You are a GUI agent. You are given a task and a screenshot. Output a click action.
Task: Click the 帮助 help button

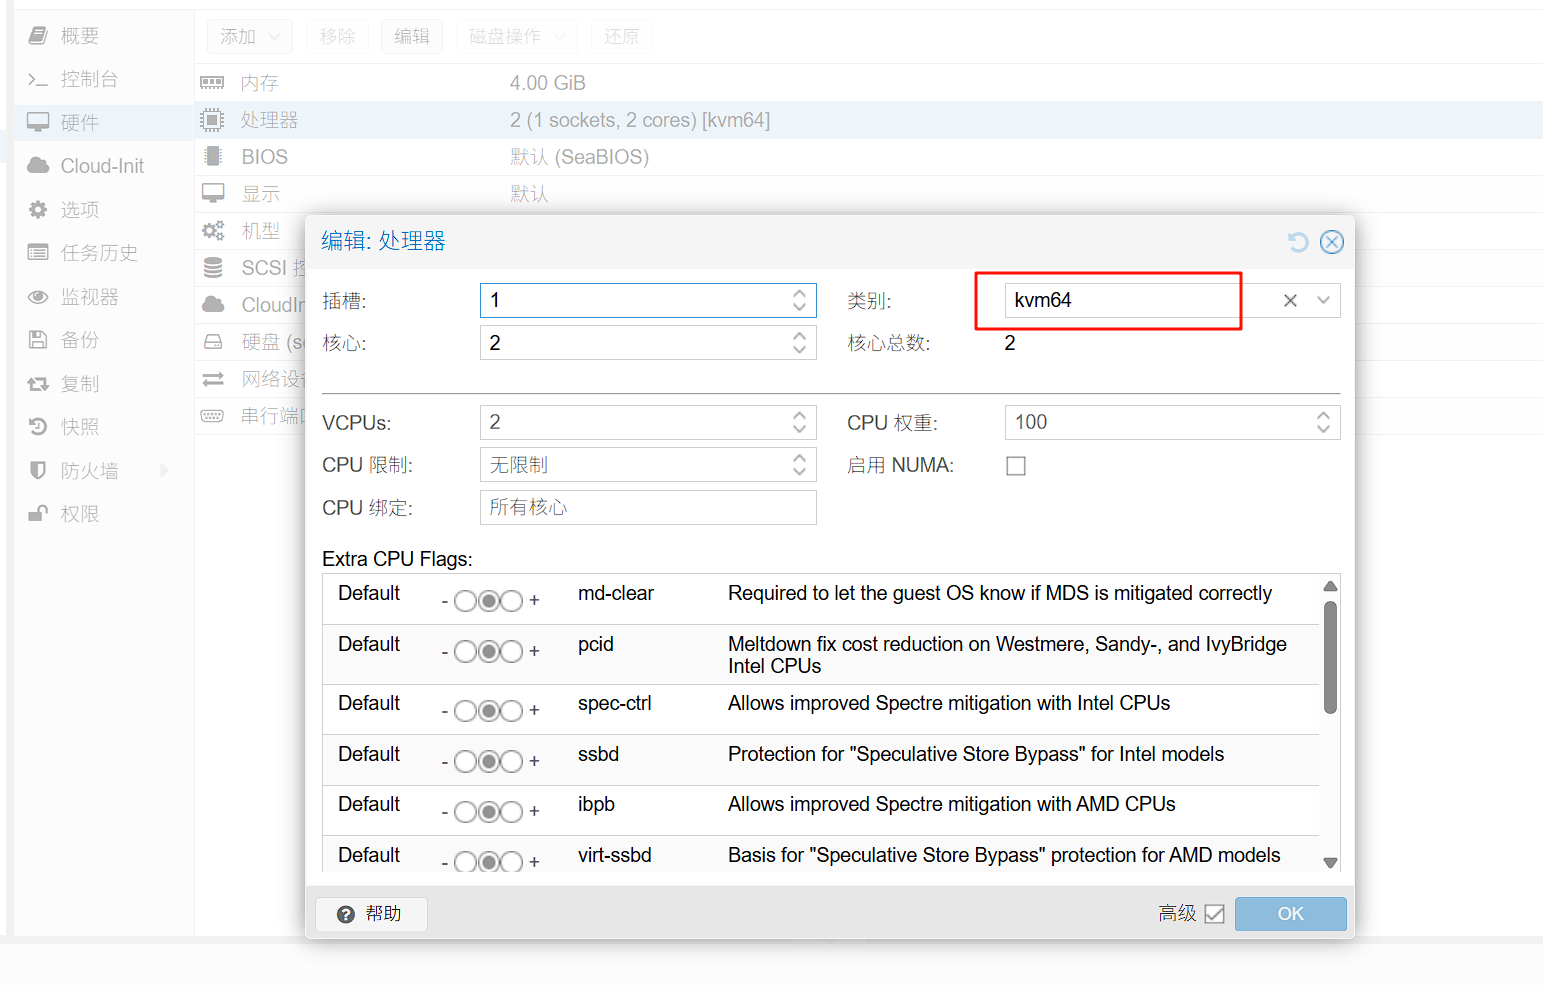coord(371,914)
